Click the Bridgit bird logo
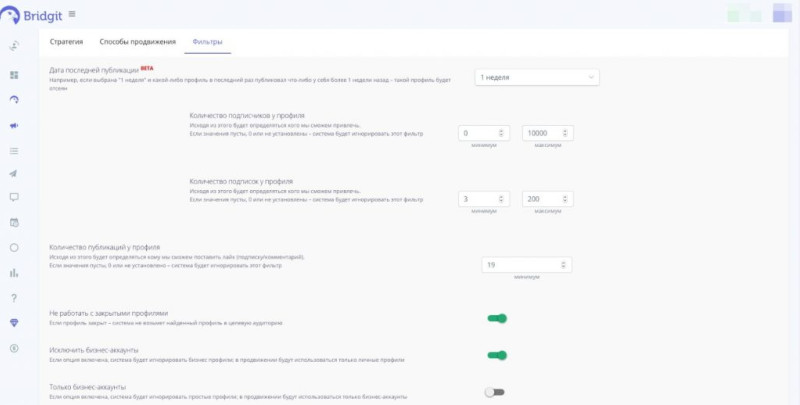Screen dimensions: 800x405 click(x=10, y=15)
